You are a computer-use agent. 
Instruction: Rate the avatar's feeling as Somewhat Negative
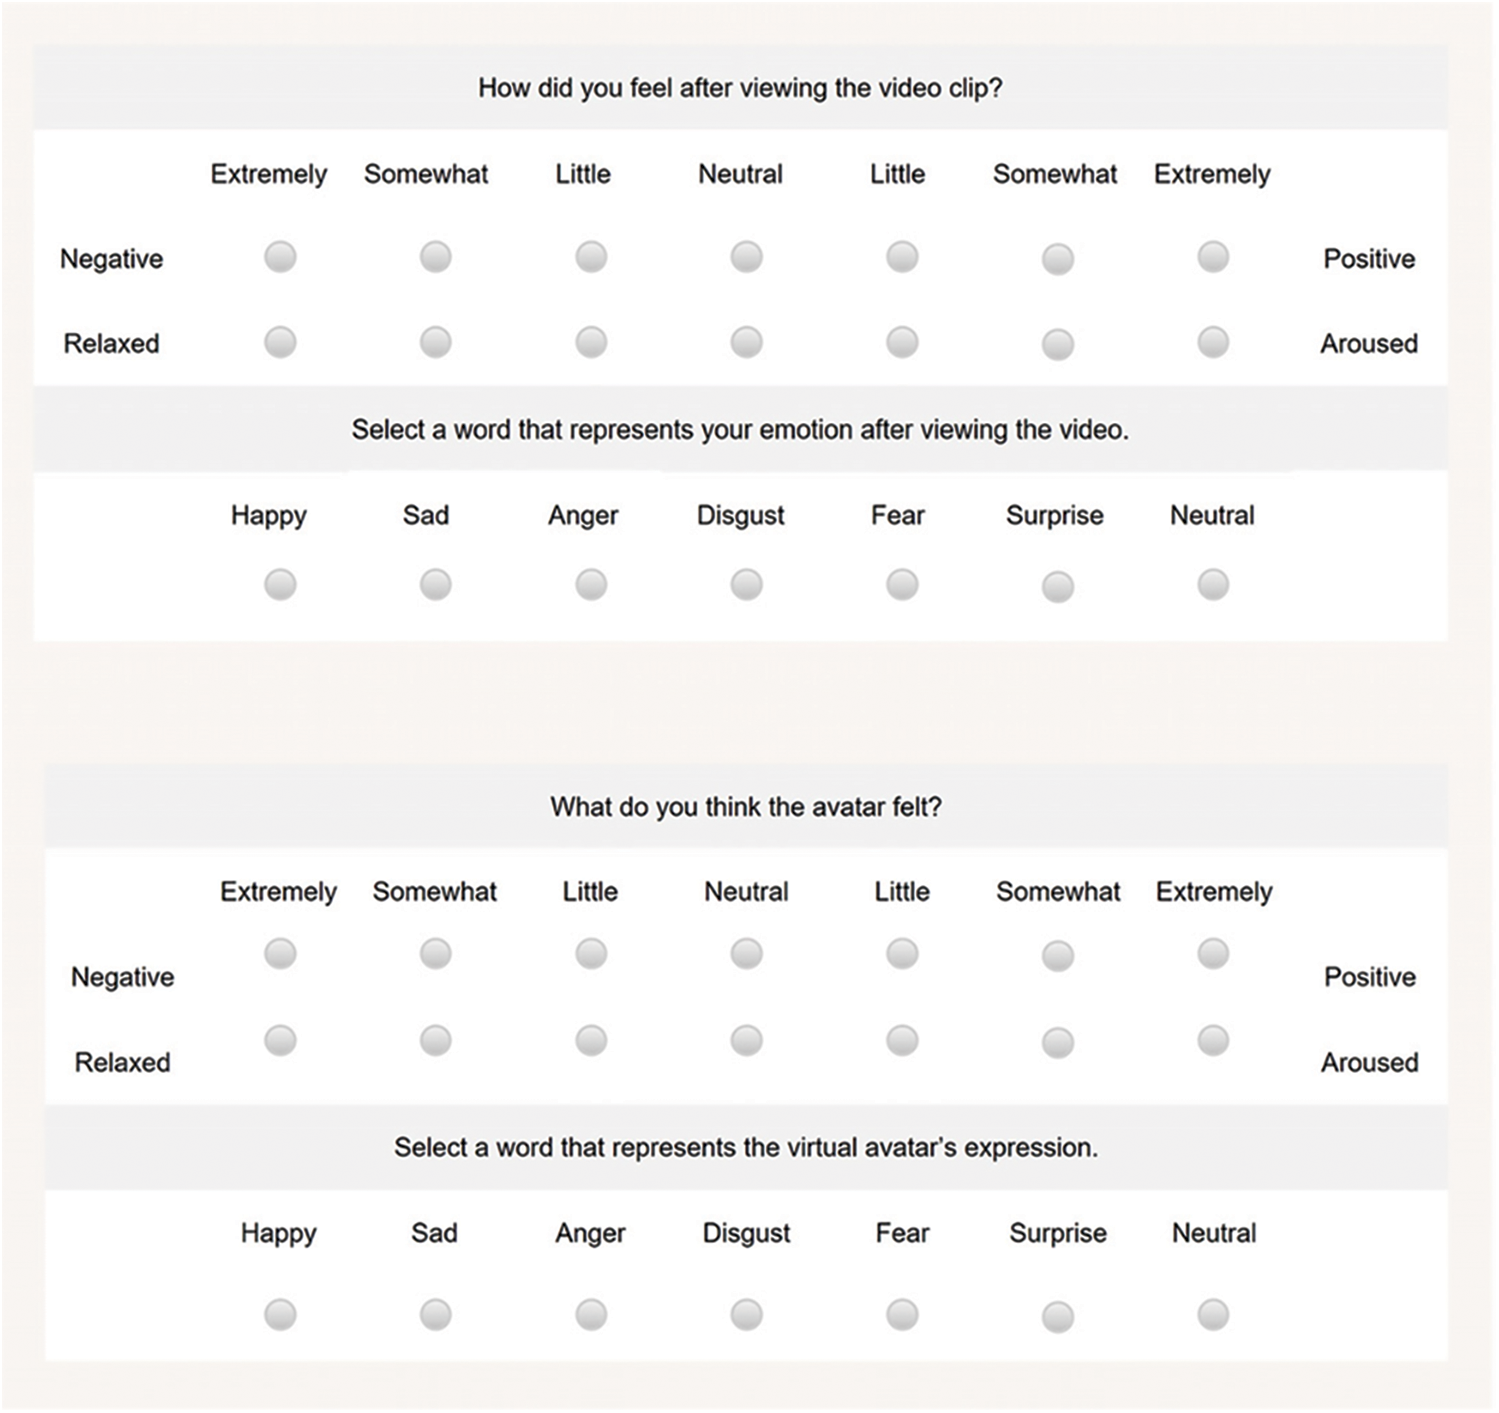(435, 954)
